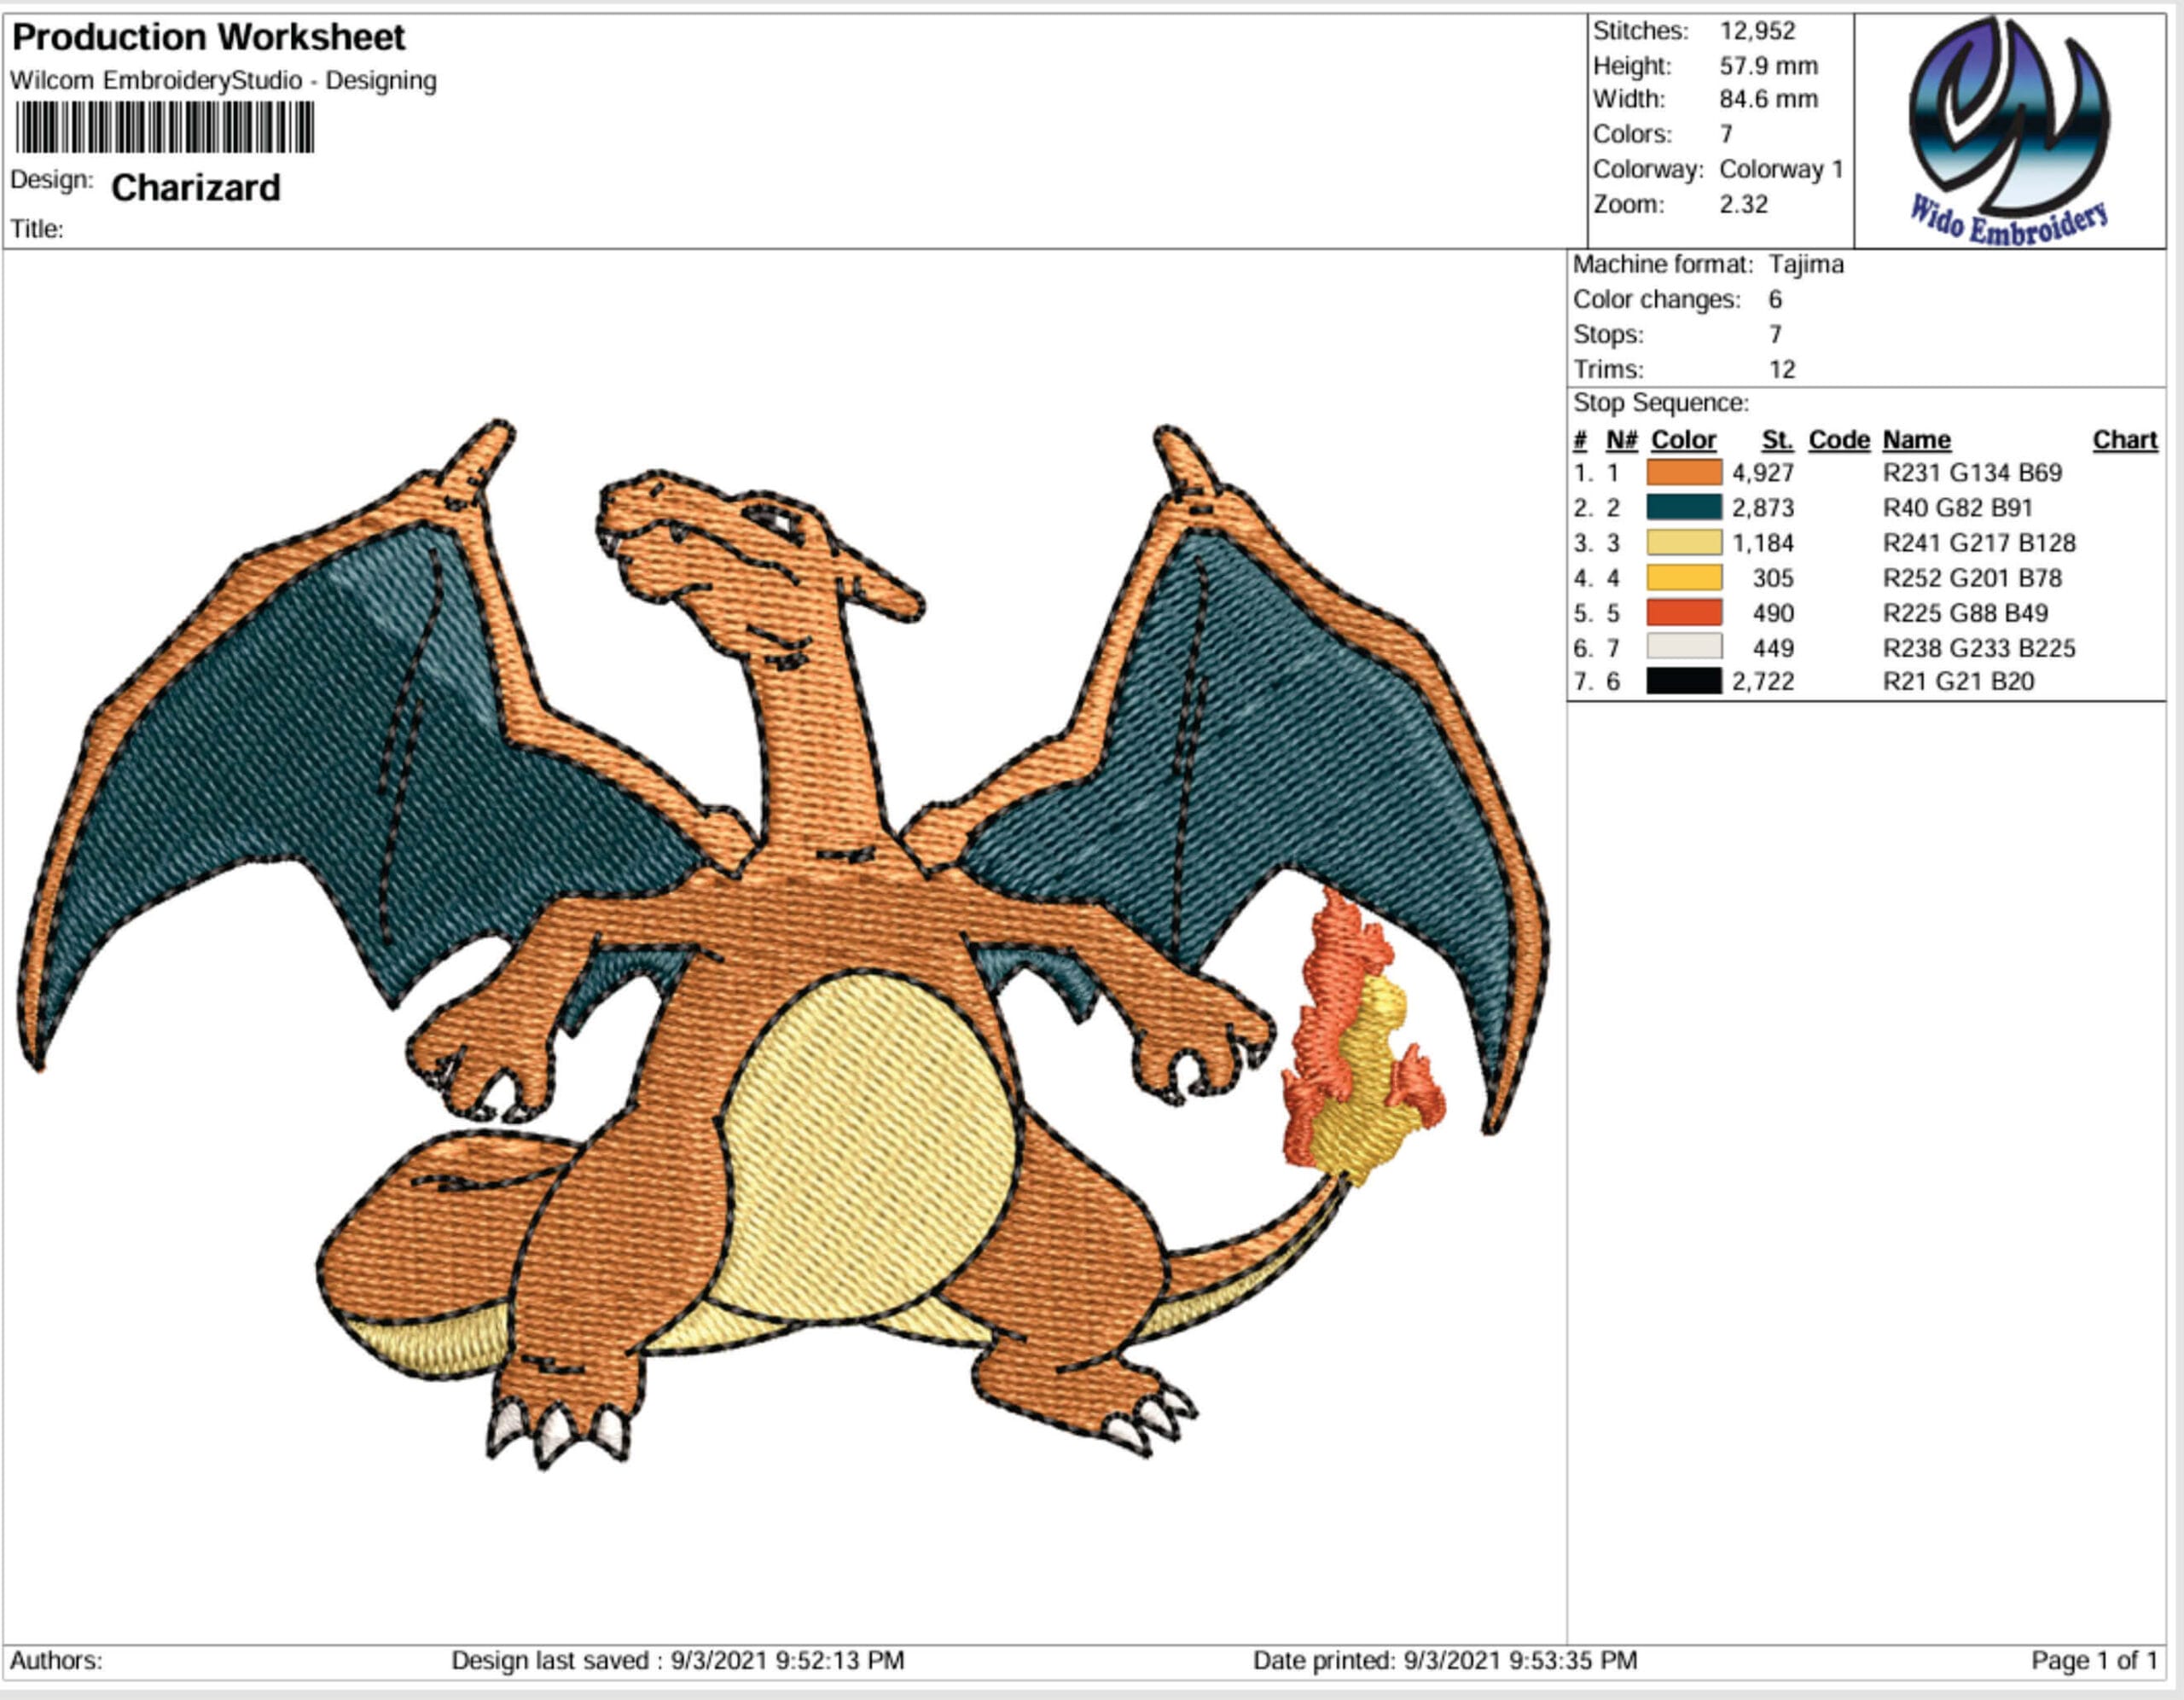
Task: Click the "Authors:" footer label
Action: pos(56,1660)
